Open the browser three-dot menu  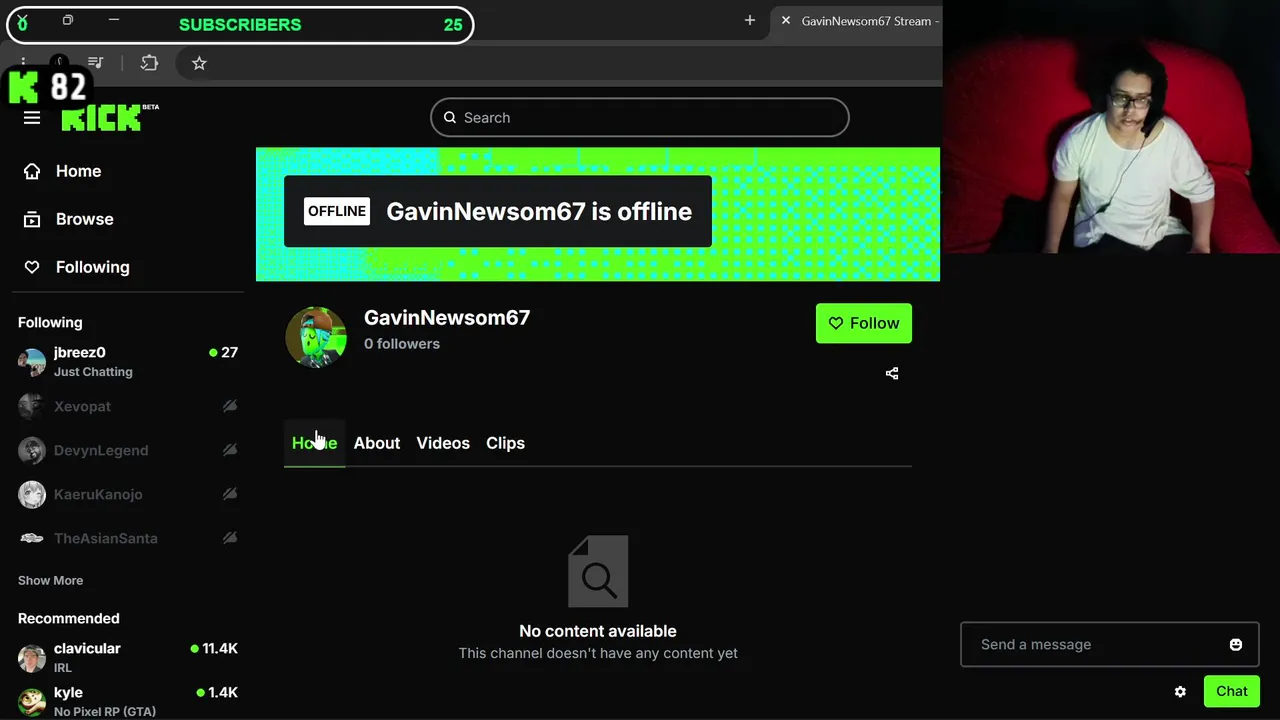[x=22, y=63]
